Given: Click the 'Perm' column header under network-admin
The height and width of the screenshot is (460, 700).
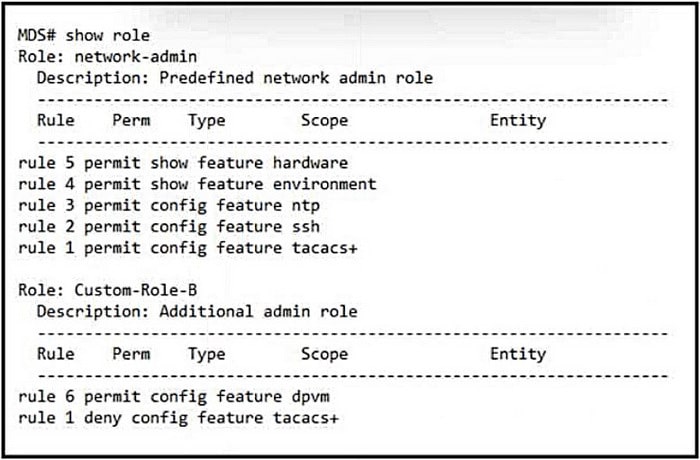Looking at the screenshot, I should tap(131, 120).
